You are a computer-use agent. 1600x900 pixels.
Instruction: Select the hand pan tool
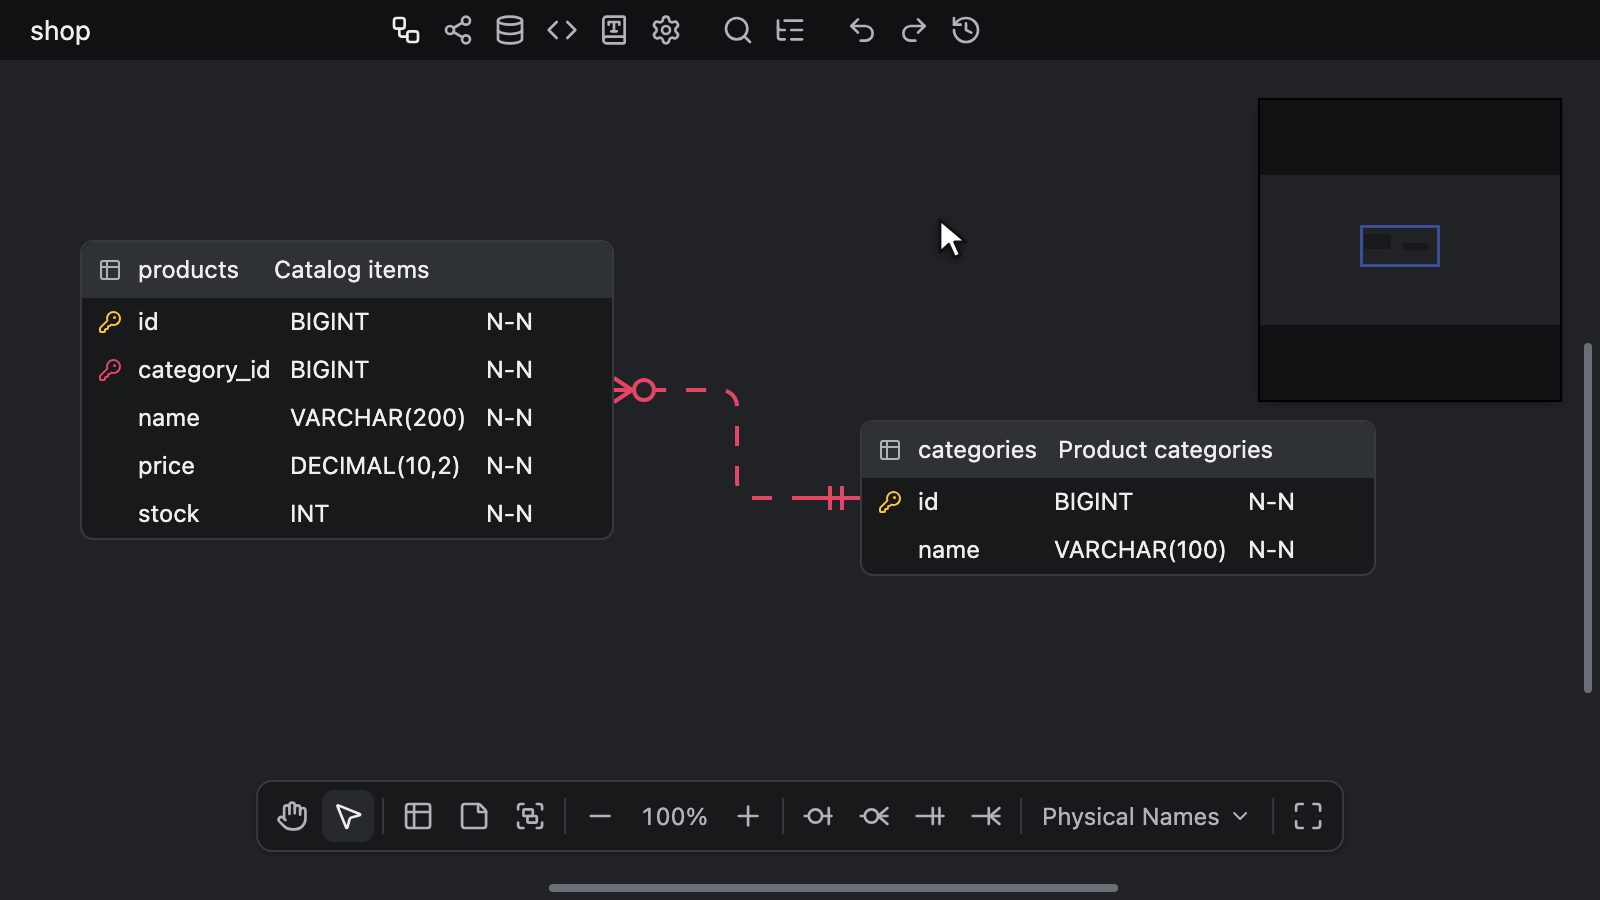pyautogui.click(x=292, y=816)
